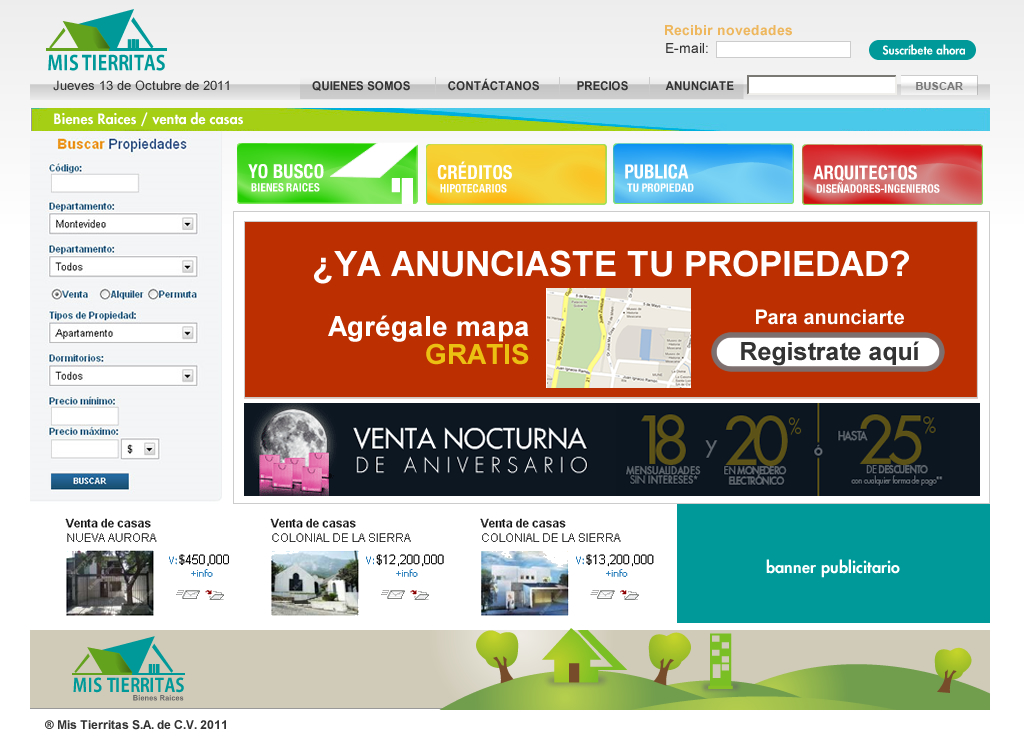1024x750 pixels.
Task: Click the Regístrate aquí button
Action: click(x=828, y=352)
